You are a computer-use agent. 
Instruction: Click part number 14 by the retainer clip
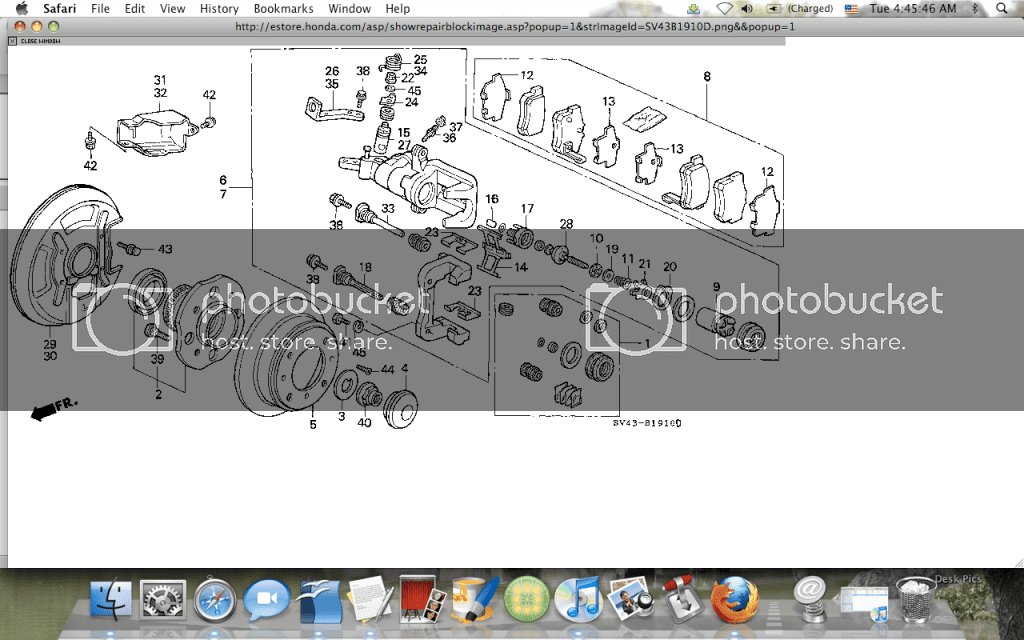(x=520, y=267)
